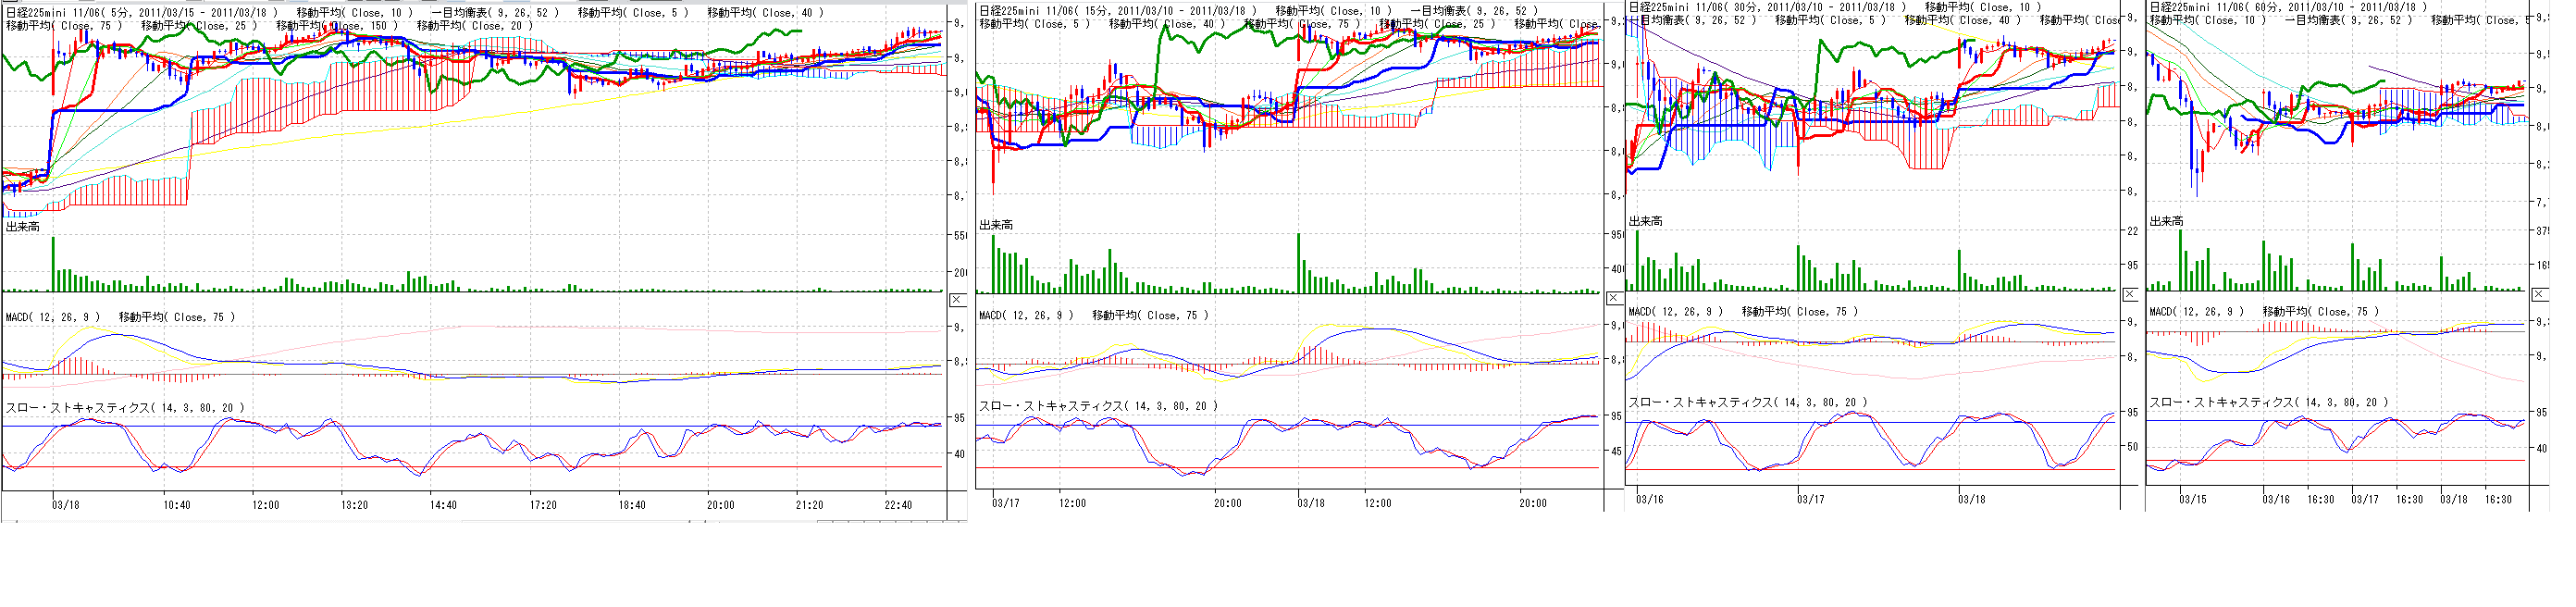
Task: Click the 22:40 time axis marker
Action: click(x=898, y=505)
